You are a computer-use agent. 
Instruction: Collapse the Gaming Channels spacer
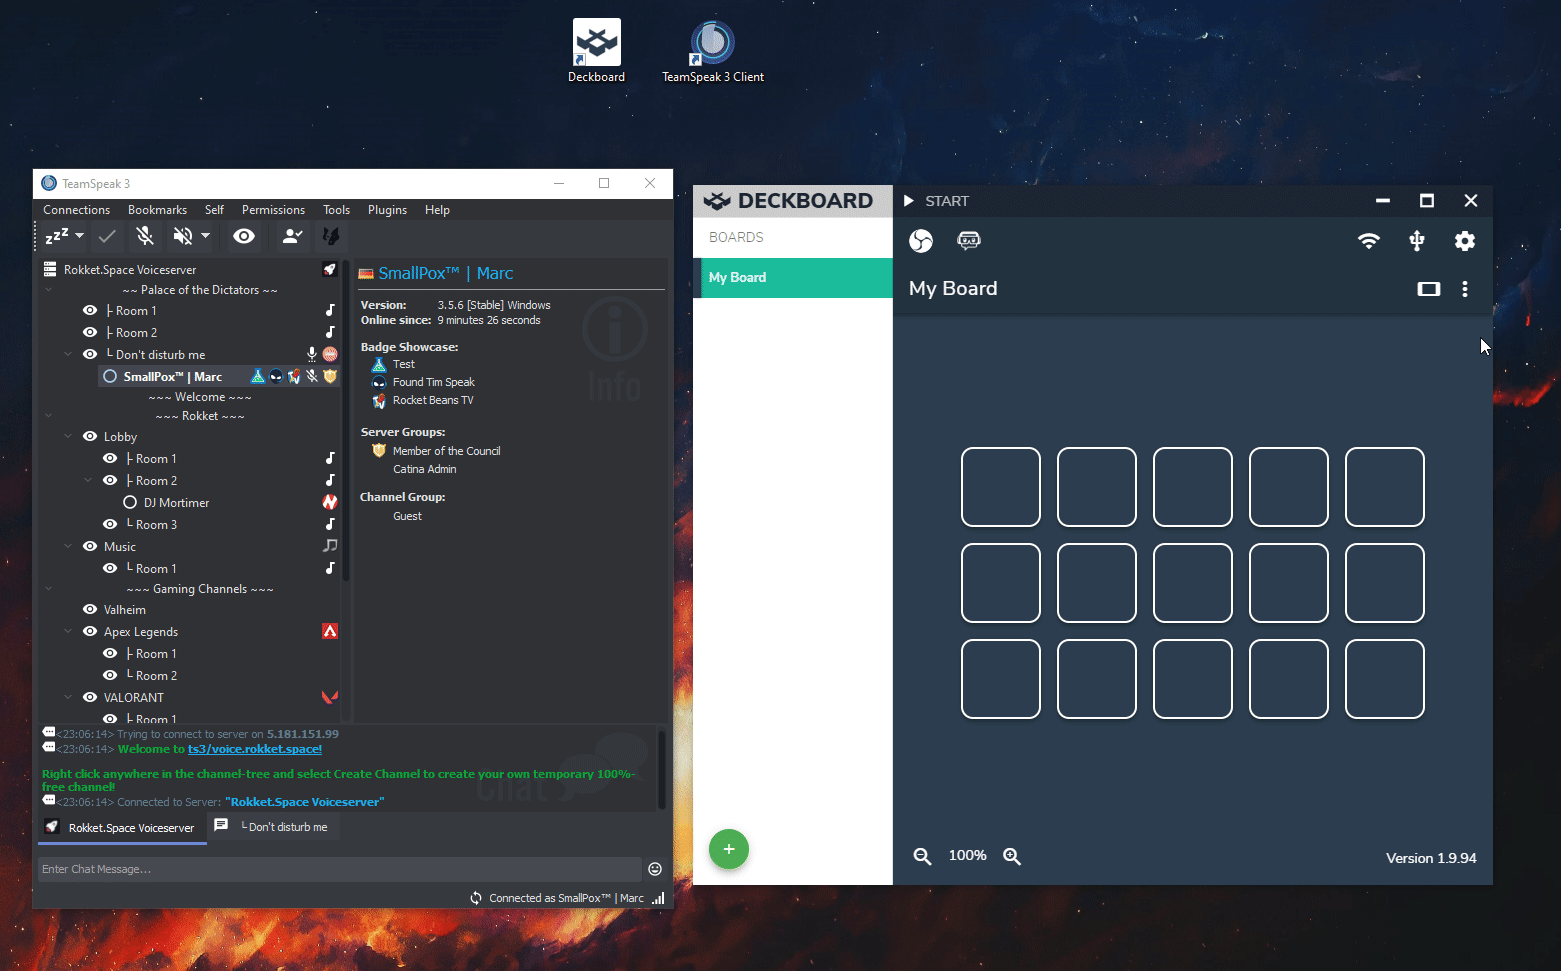[x=48, y=589]
